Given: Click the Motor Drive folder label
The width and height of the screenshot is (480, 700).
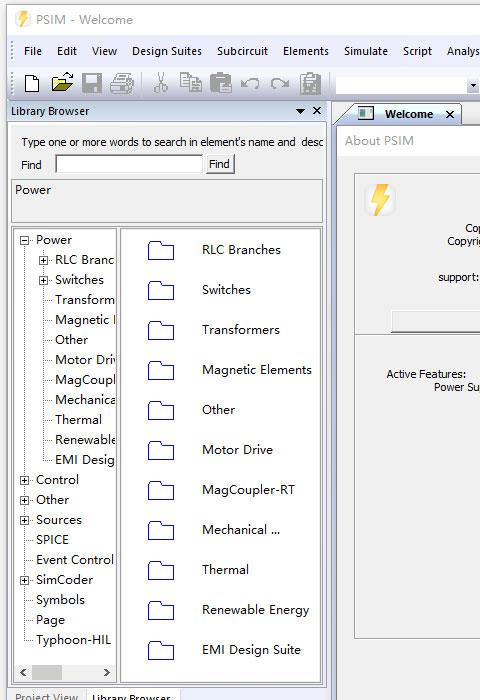Looking at the screenshot, I should (x=237, y=450).
